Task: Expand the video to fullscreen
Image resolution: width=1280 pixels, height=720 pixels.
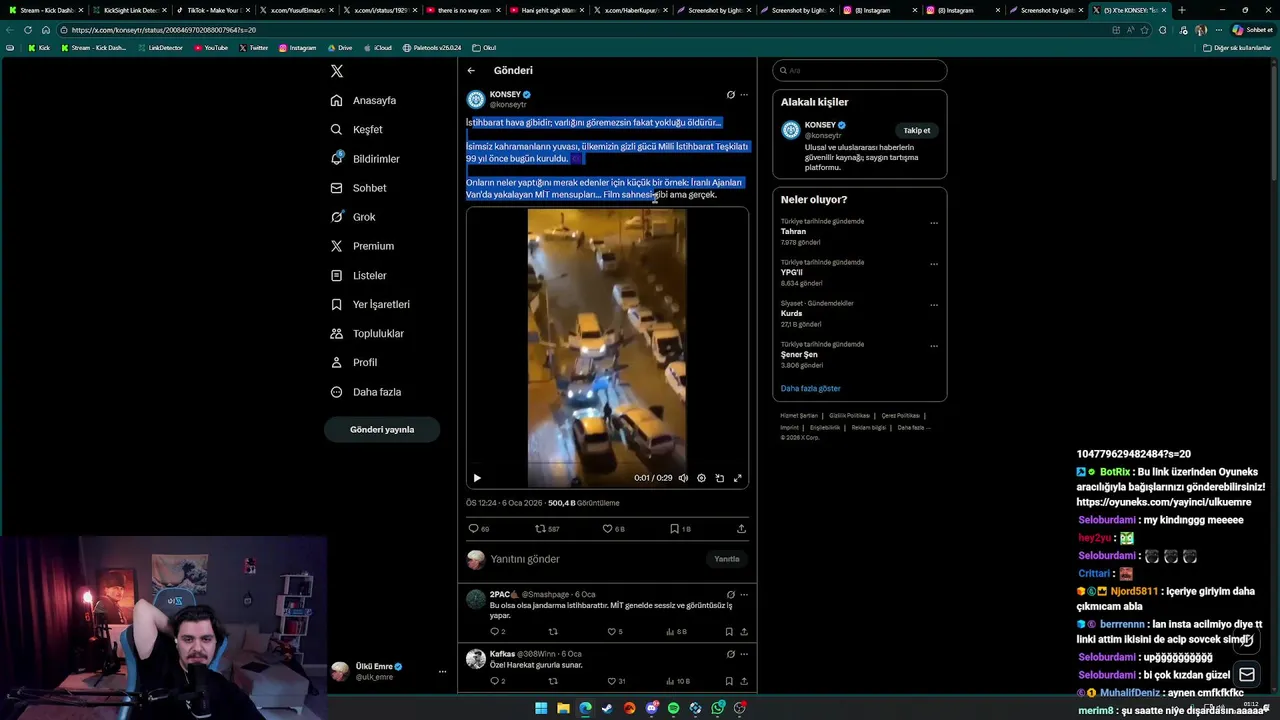Action: pos(738,478)
